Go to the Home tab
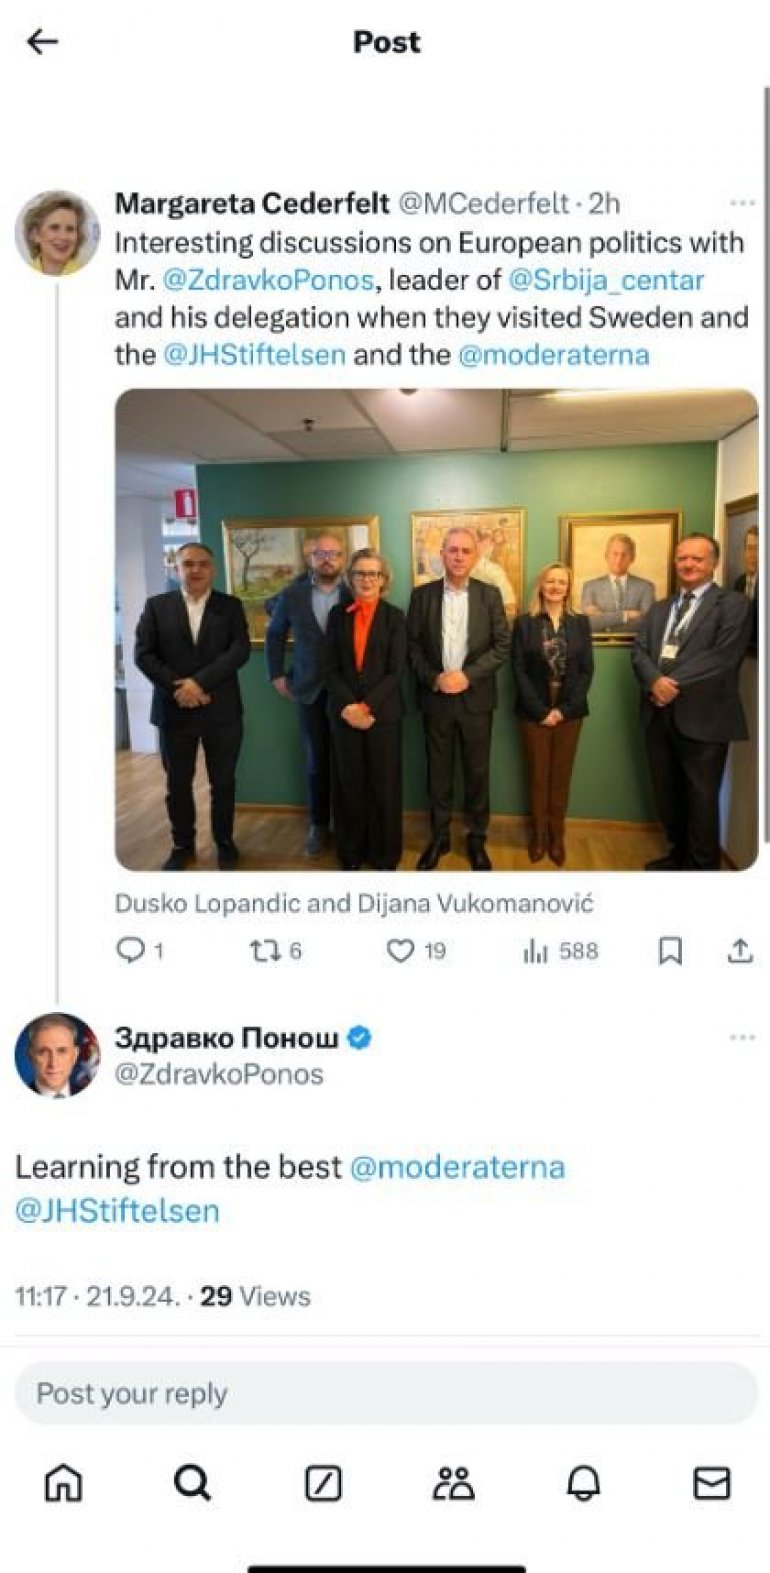Viewport: 770px width, 1573px height. 64,1483
